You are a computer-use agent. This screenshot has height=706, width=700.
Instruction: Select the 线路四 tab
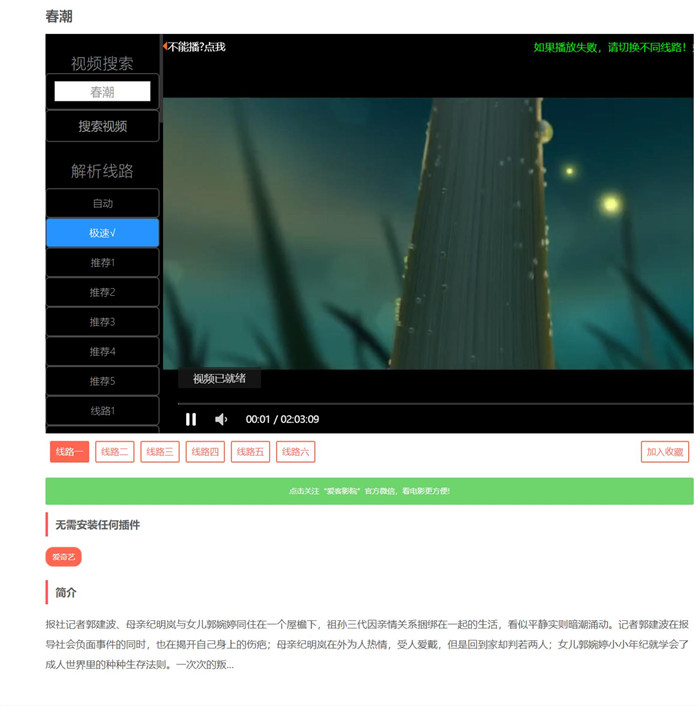205,452
